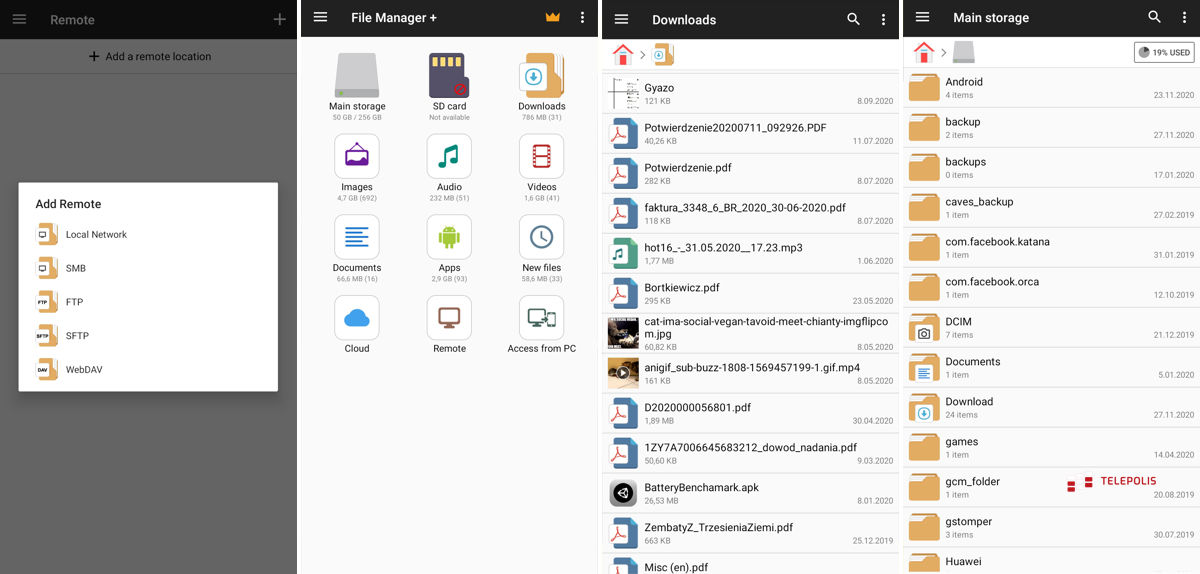Click Add a remote location
This screenshot has height=574, width=1200.
[150, 57]
